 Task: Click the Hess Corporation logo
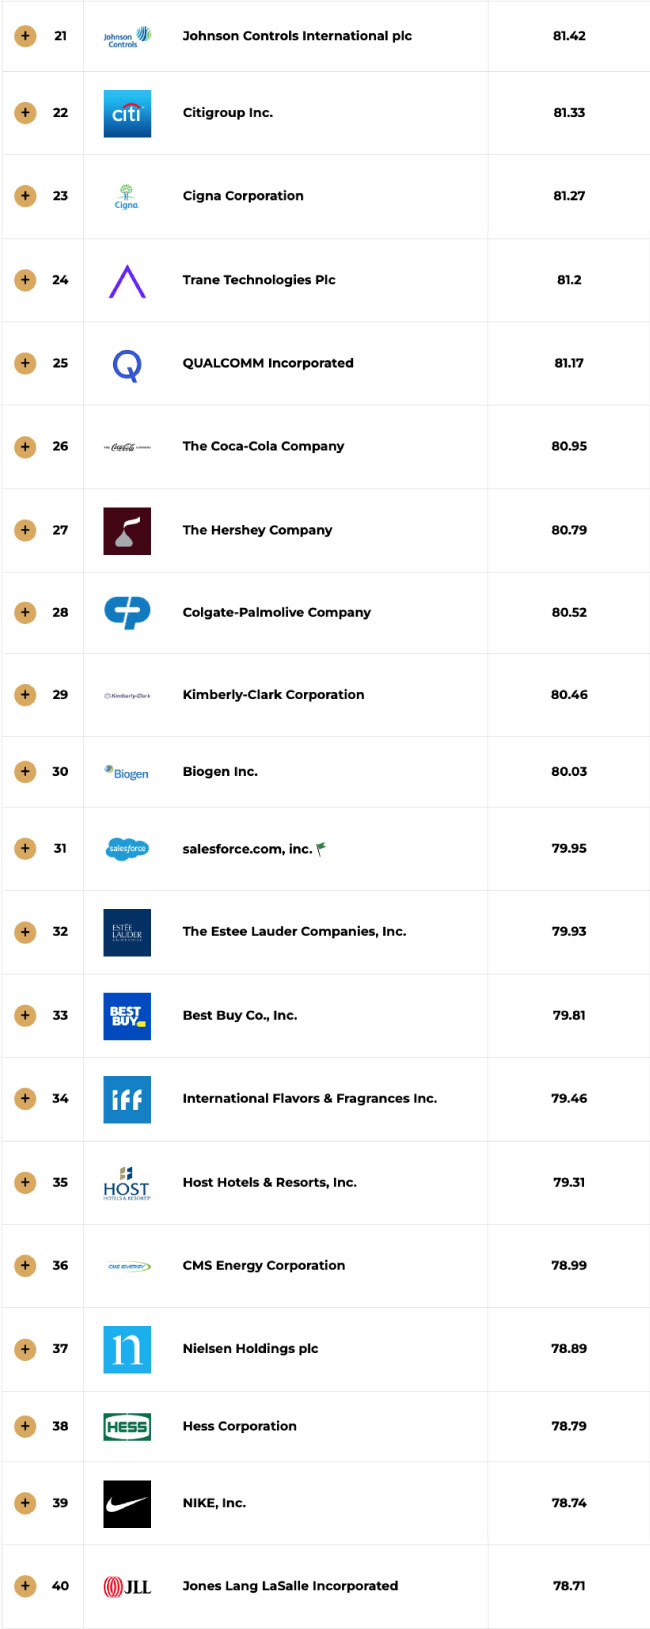127,1427
